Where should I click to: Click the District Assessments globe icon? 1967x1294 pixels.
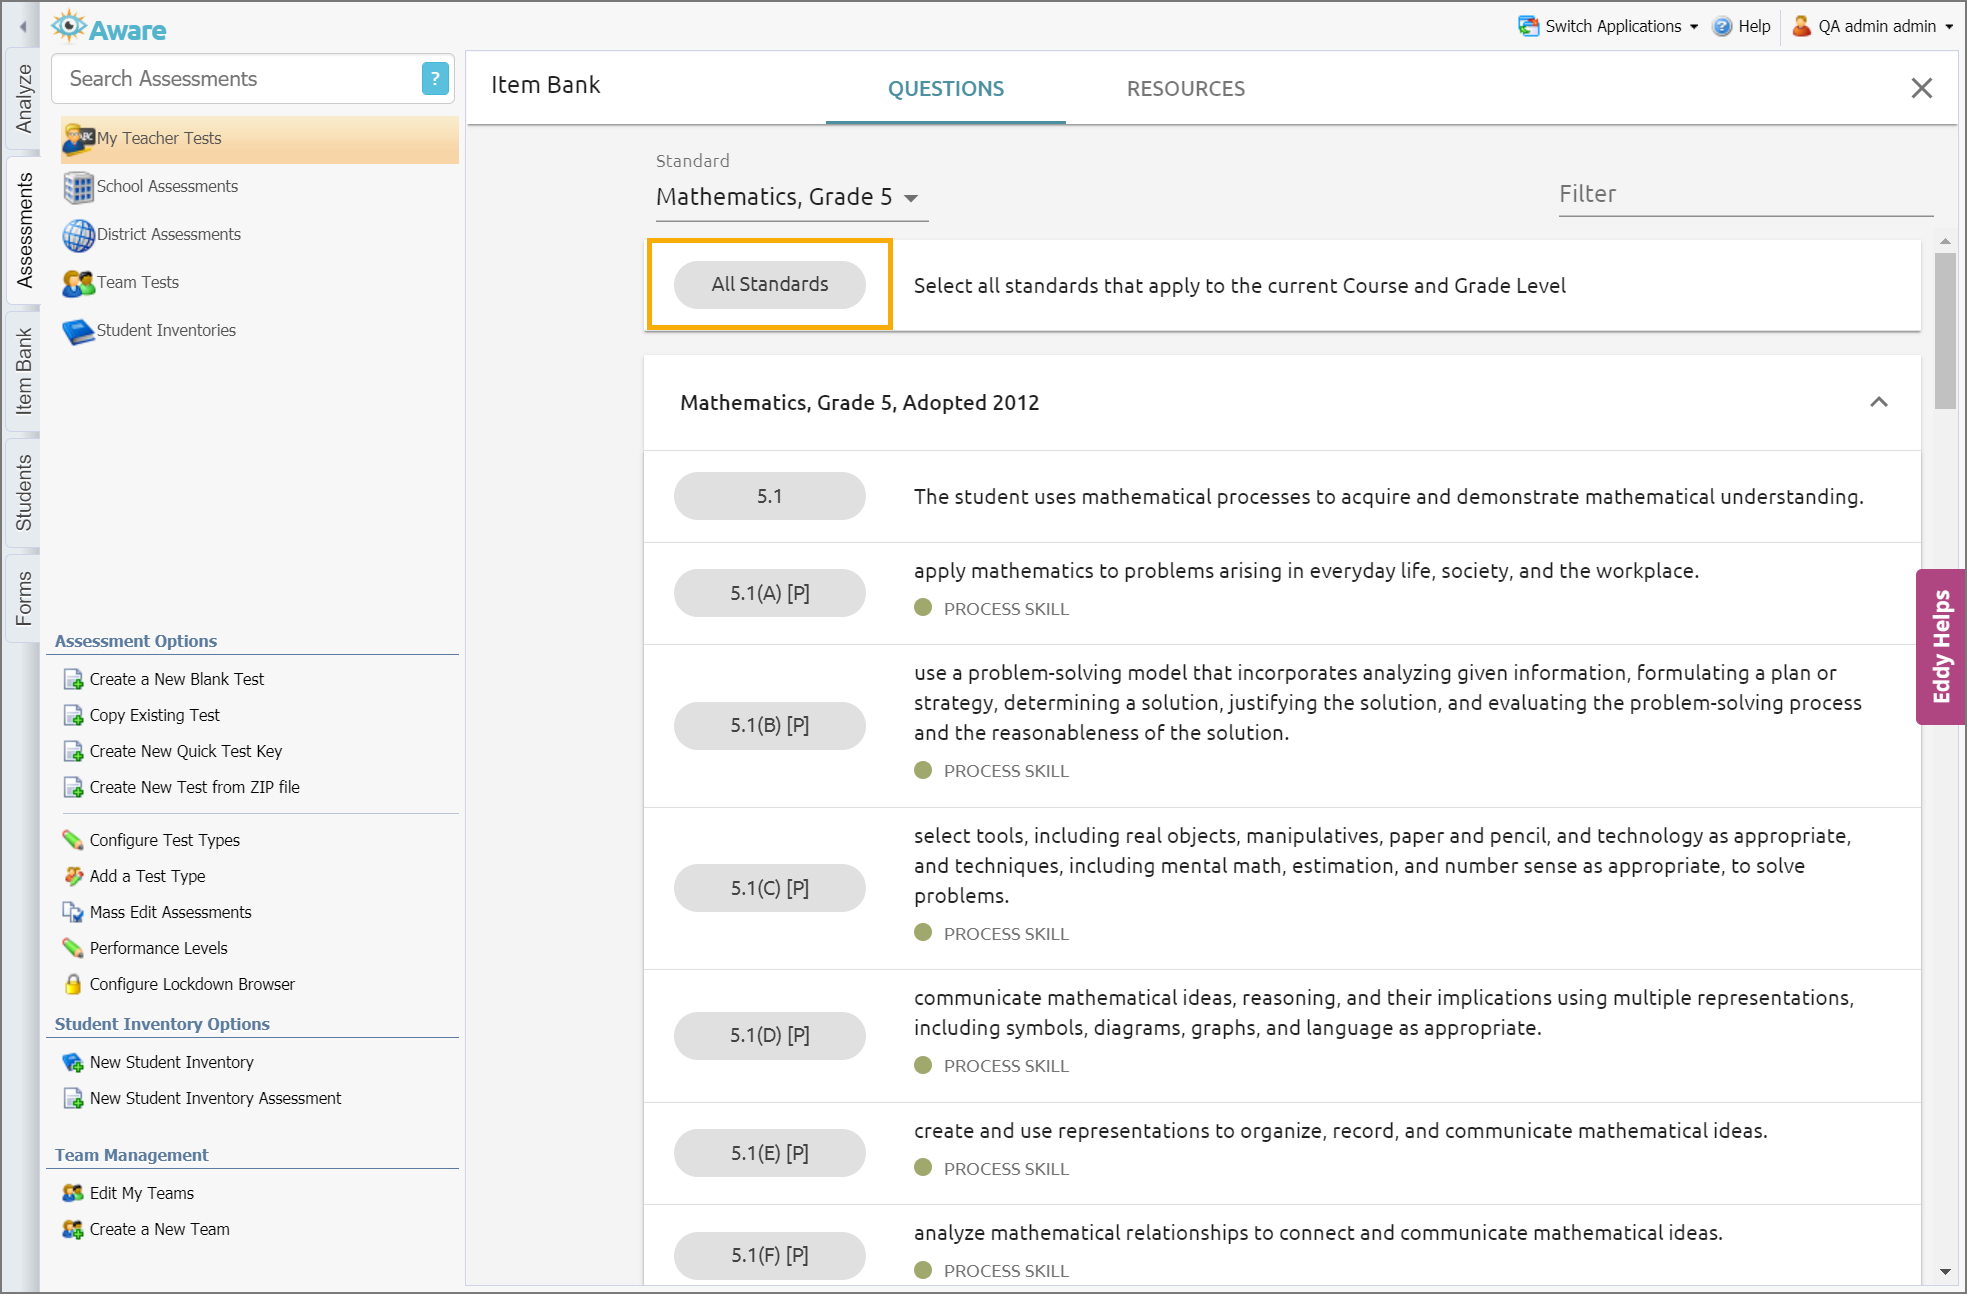pyautogui.click(x=78, y=234)
